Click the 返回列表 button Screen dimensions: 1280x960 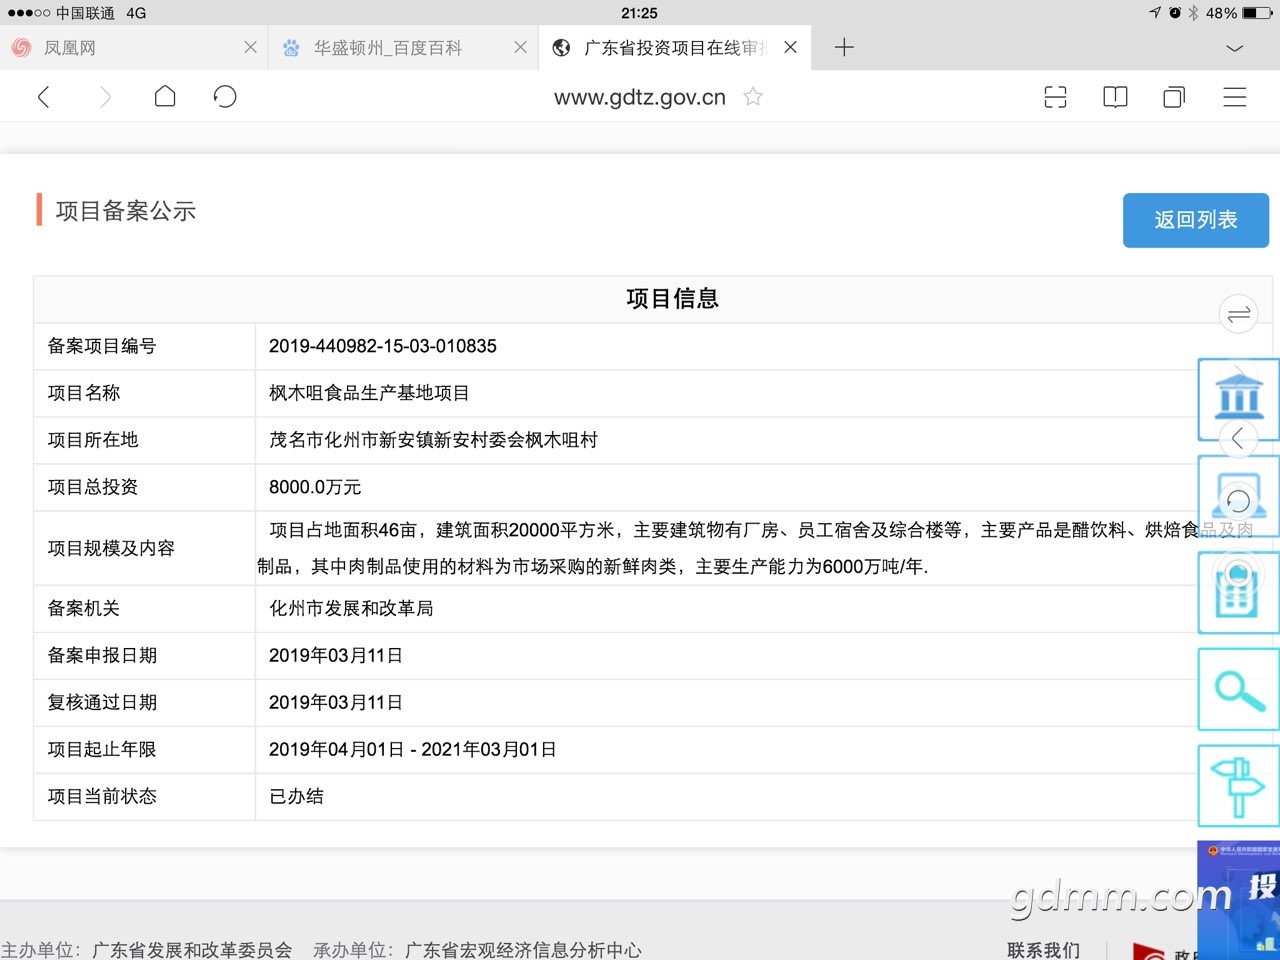[1195, 220]
